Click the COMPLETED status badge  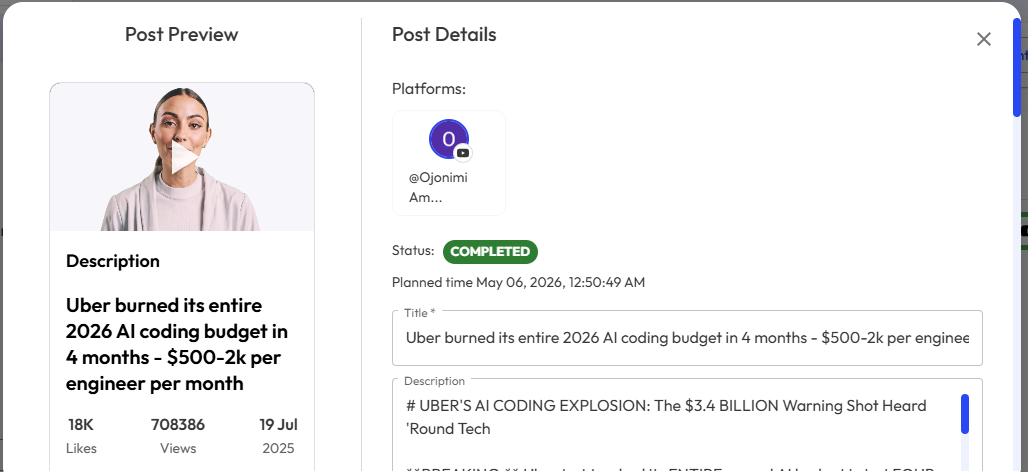click(x=490, y=252)
